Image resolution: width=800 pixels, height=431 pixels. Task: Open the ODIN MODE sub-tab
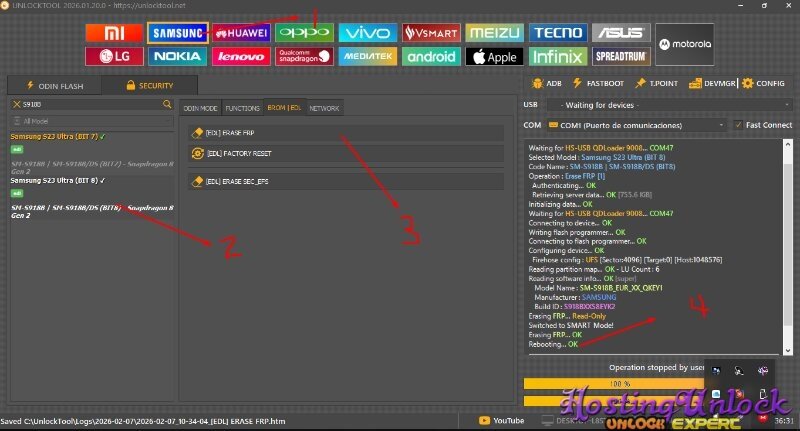[200, 108]
